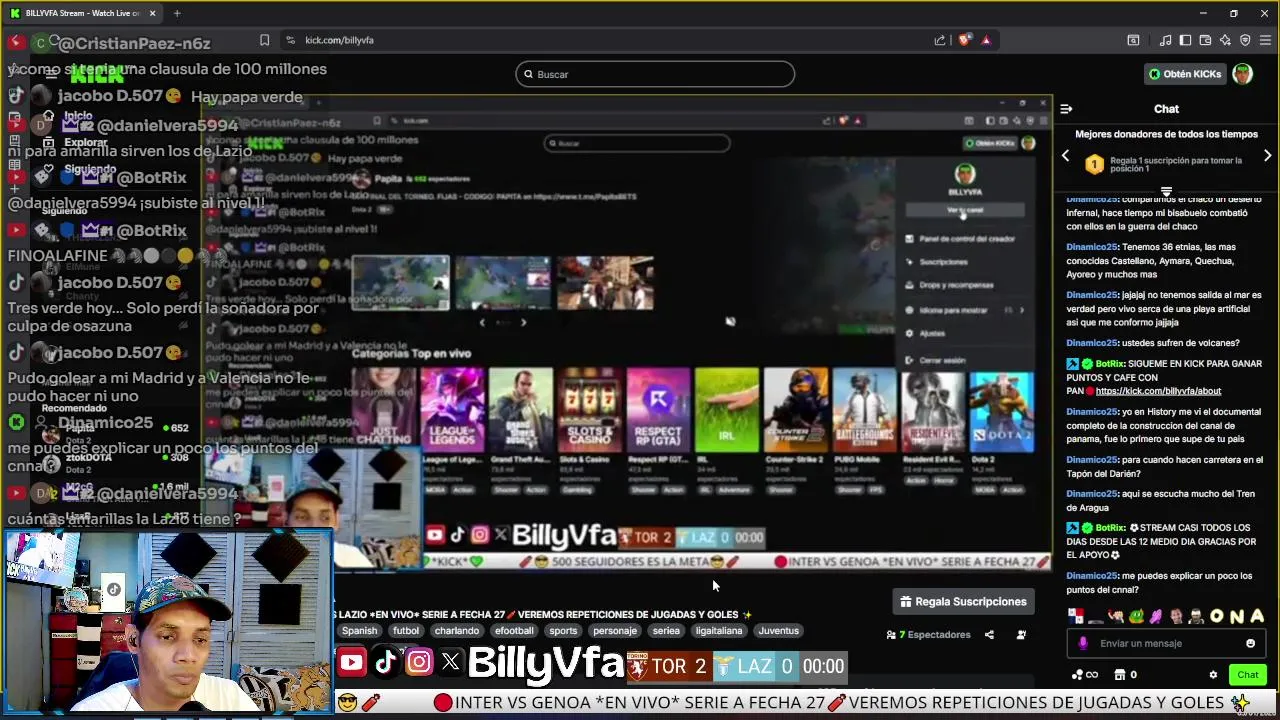Focus the Buscar search field
This screenshot has width=1280, height=720.
(655, 74)
